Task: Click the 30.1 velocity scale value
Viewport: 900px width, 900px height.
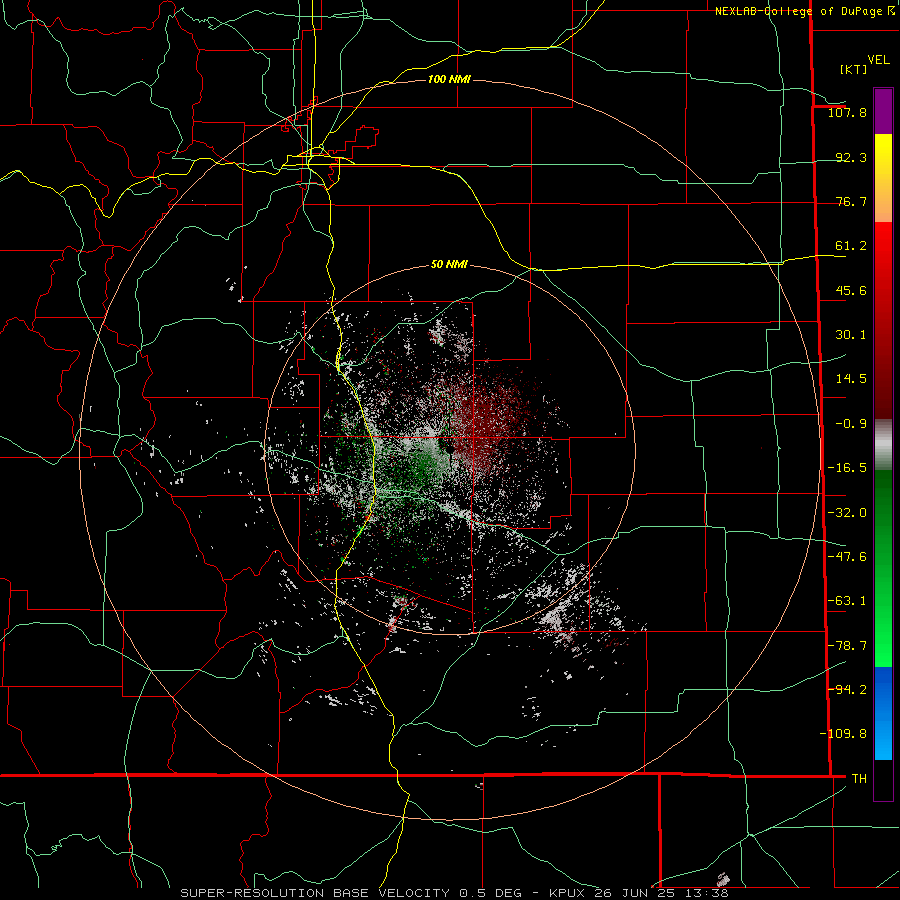Action: [851, 335]
